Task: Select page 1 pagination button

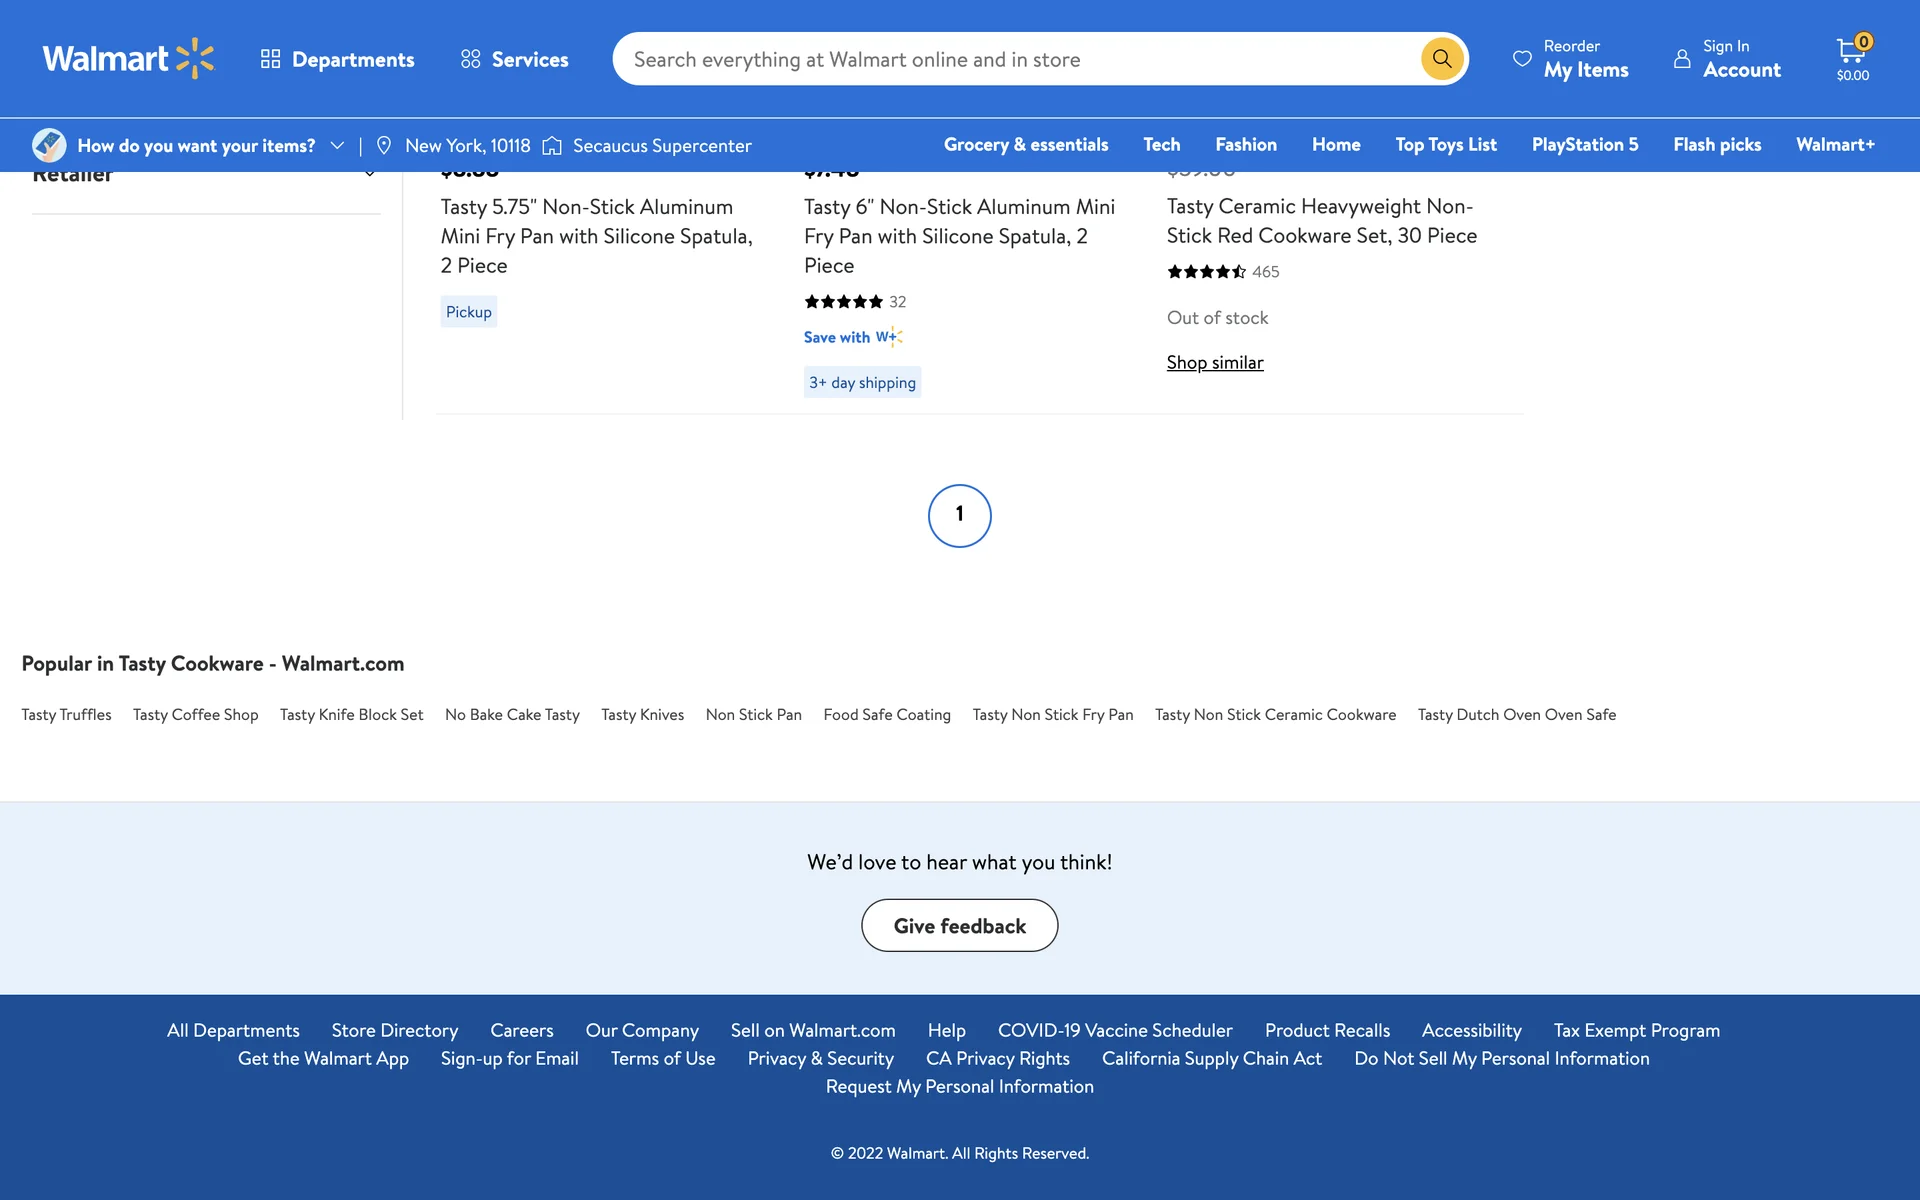Action: click(x=959, y=515)
